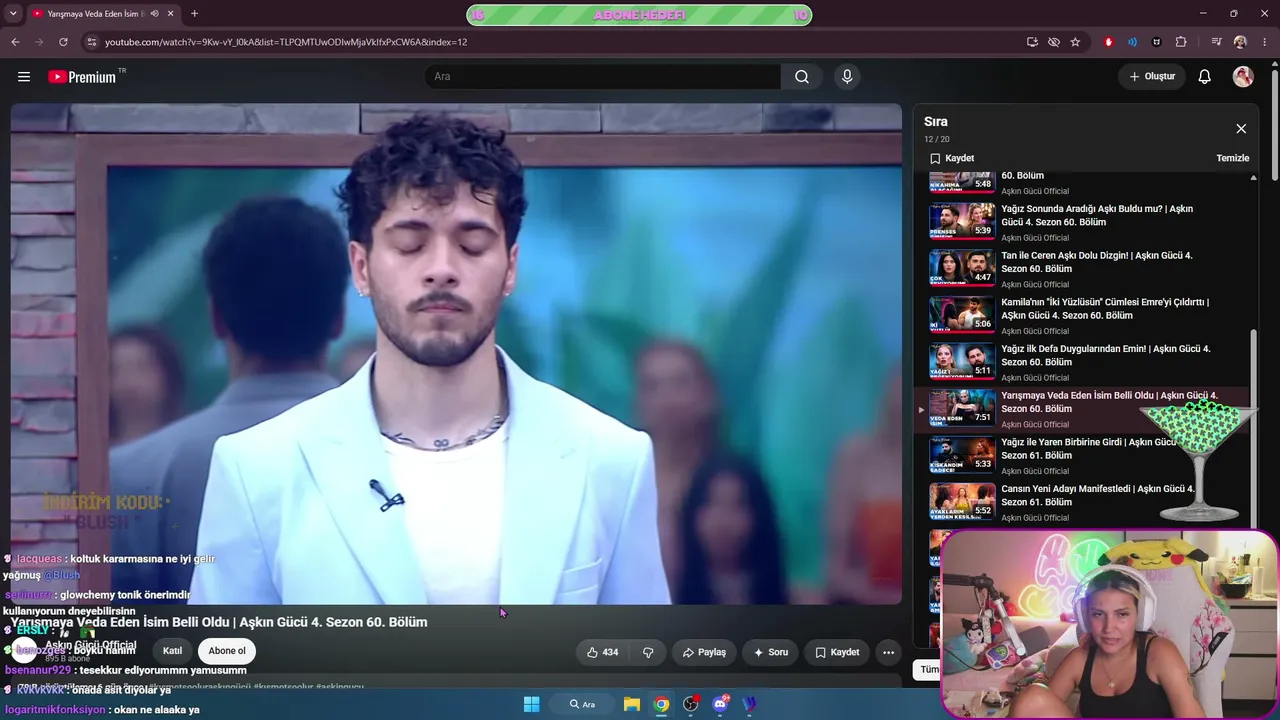The image size is (1280, 720).
Task: Select thumbnail with 7:51 duration in queue
Action: [x=962, y=408]
